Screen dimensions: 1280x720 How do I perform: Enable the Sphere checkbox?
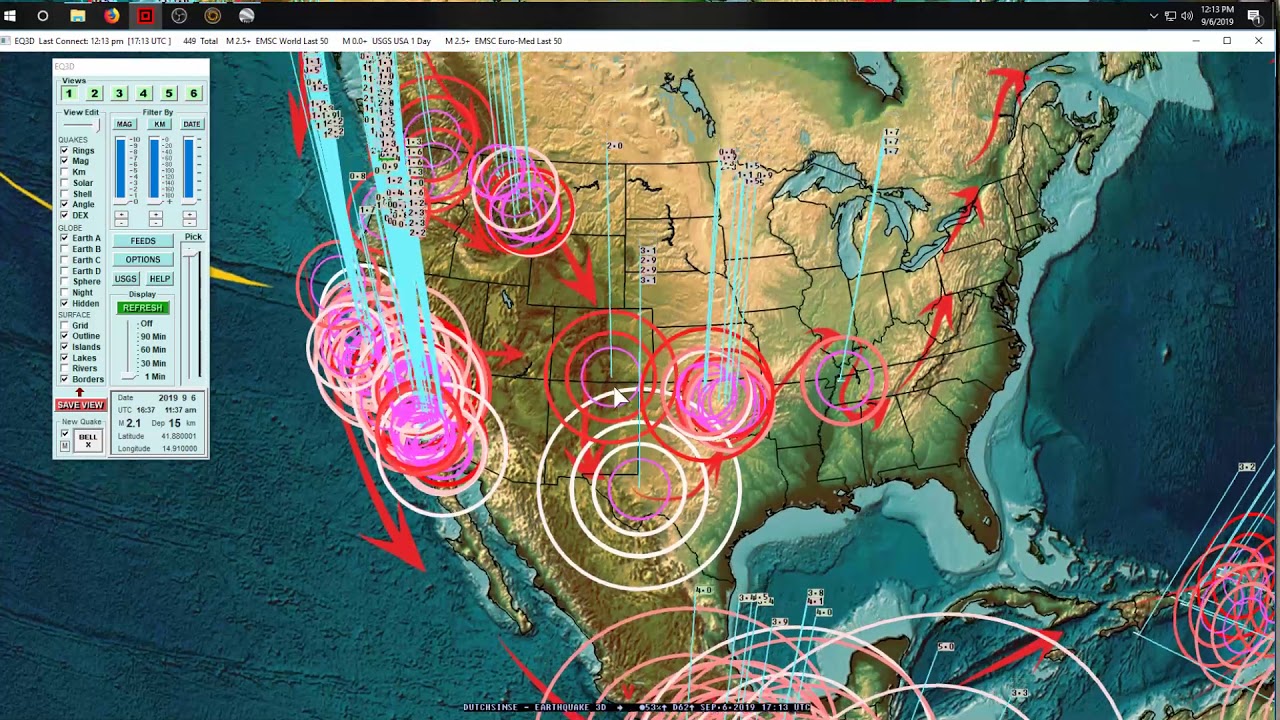64,282
